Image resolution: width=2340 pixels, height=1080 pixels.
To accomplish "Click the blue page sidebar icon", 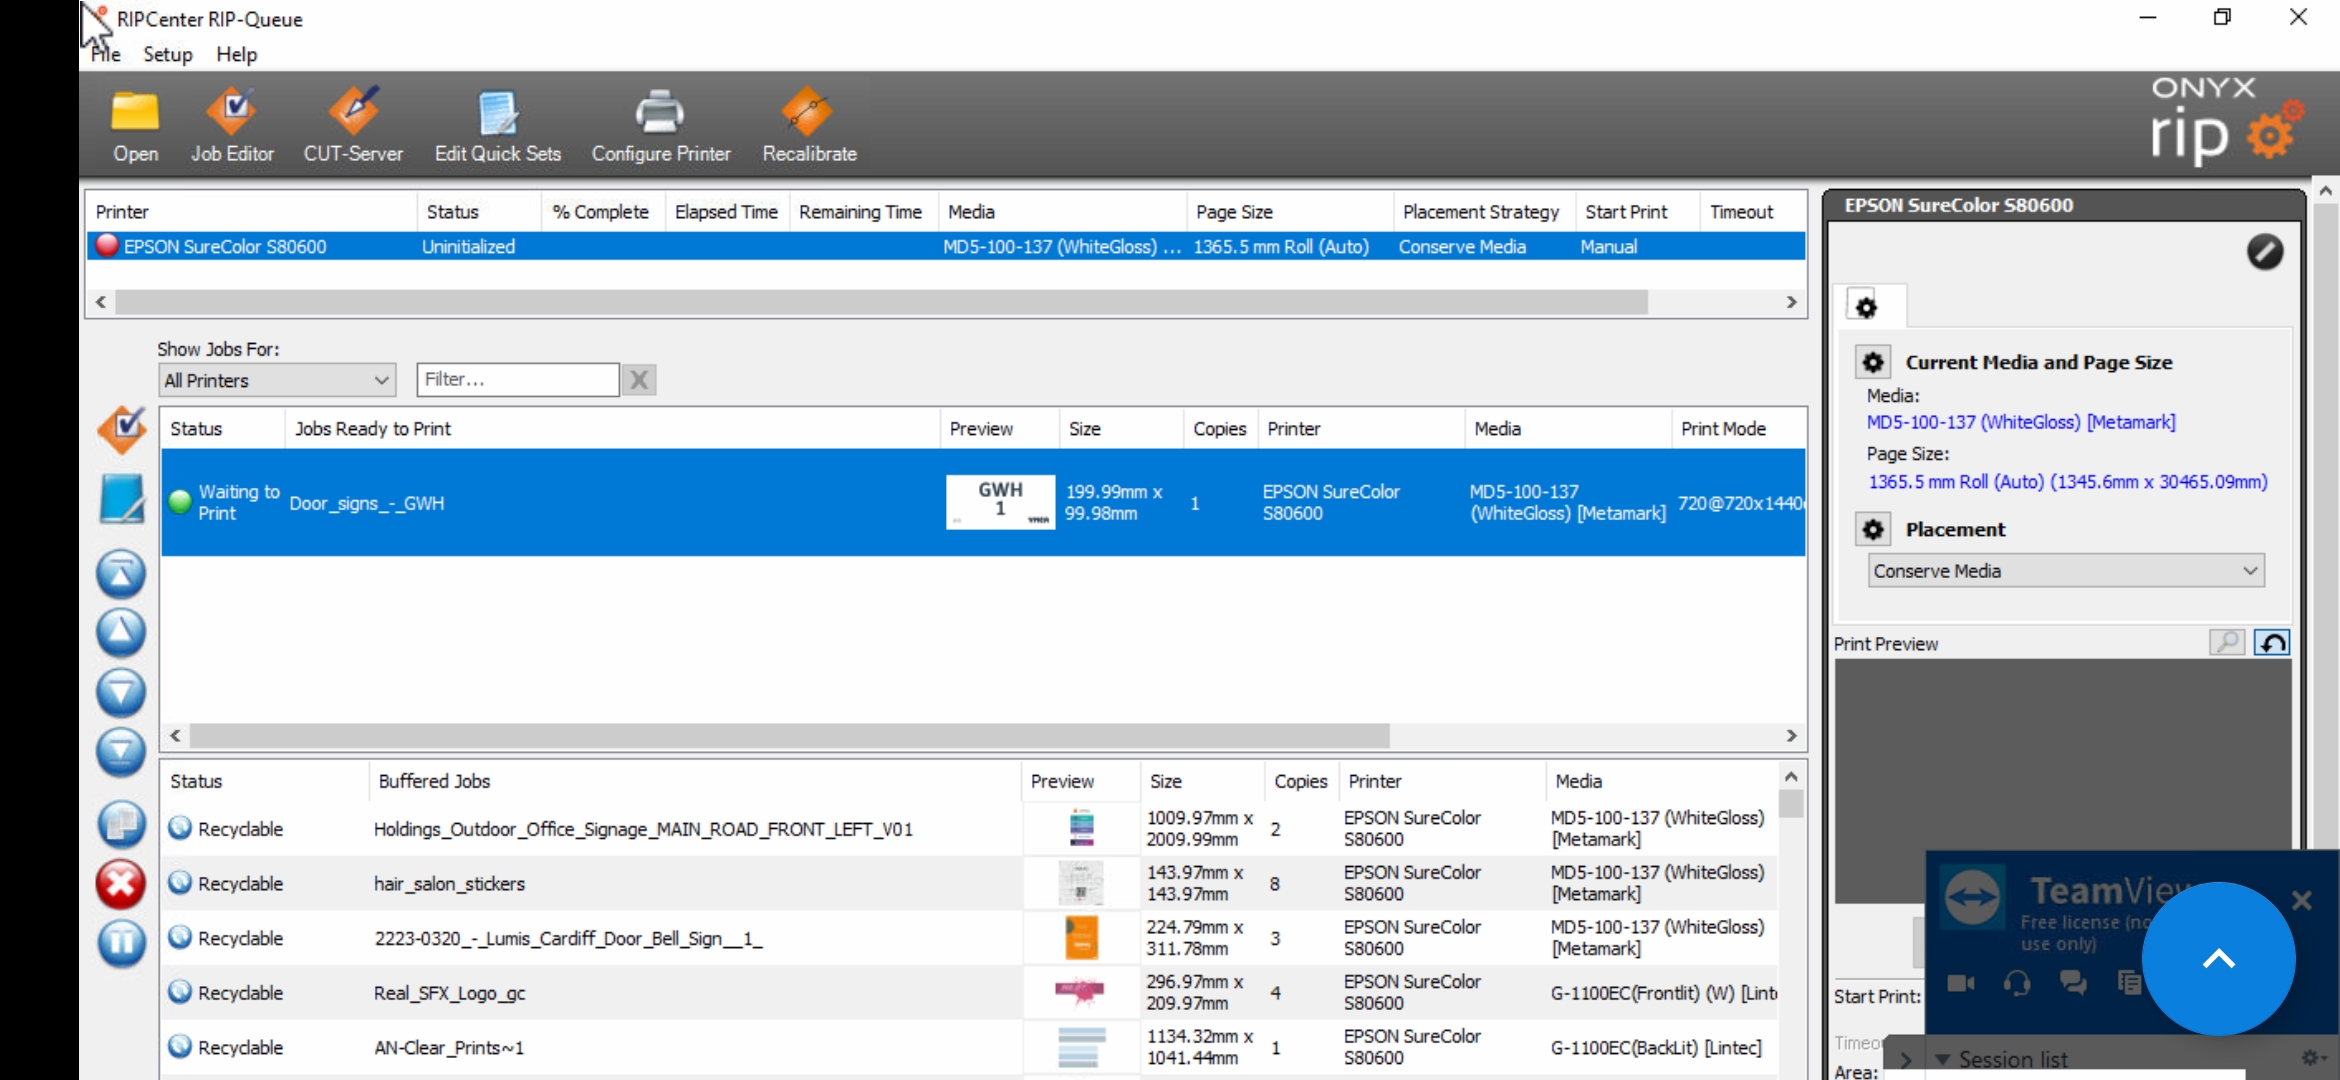I will (122, 498).
